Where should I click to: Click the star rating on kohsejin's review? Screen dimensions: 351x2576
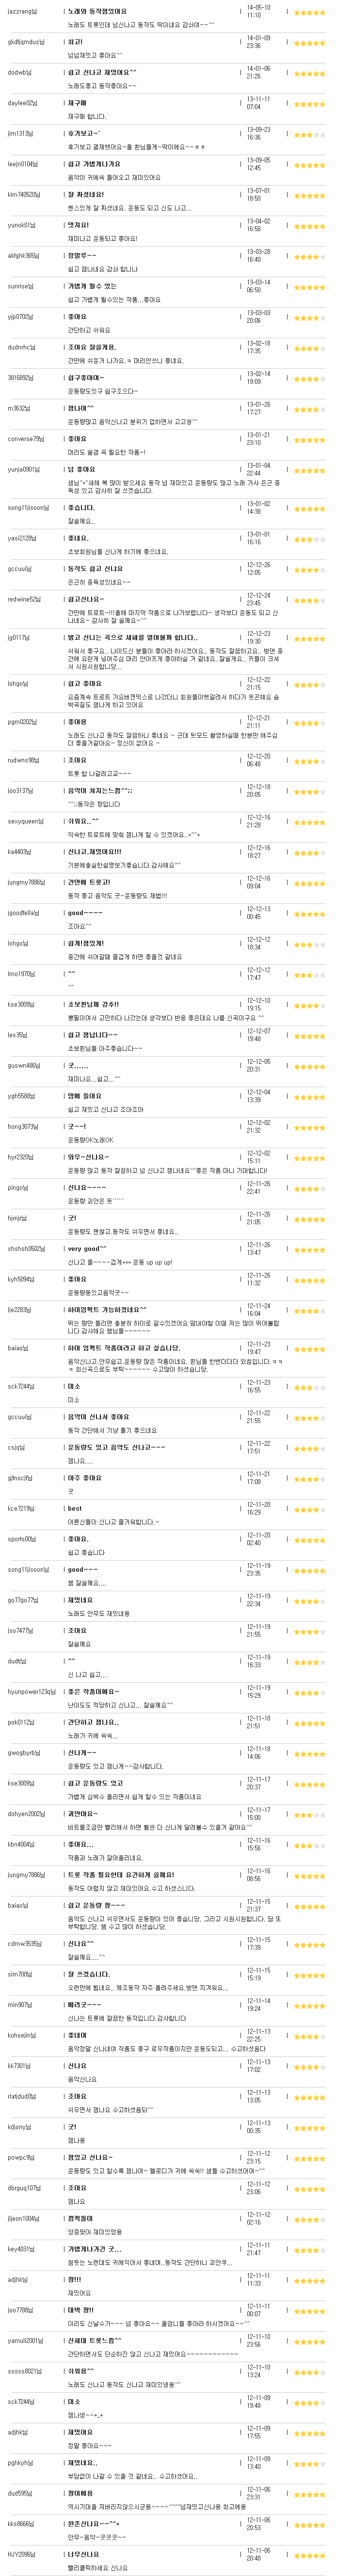309,2035
